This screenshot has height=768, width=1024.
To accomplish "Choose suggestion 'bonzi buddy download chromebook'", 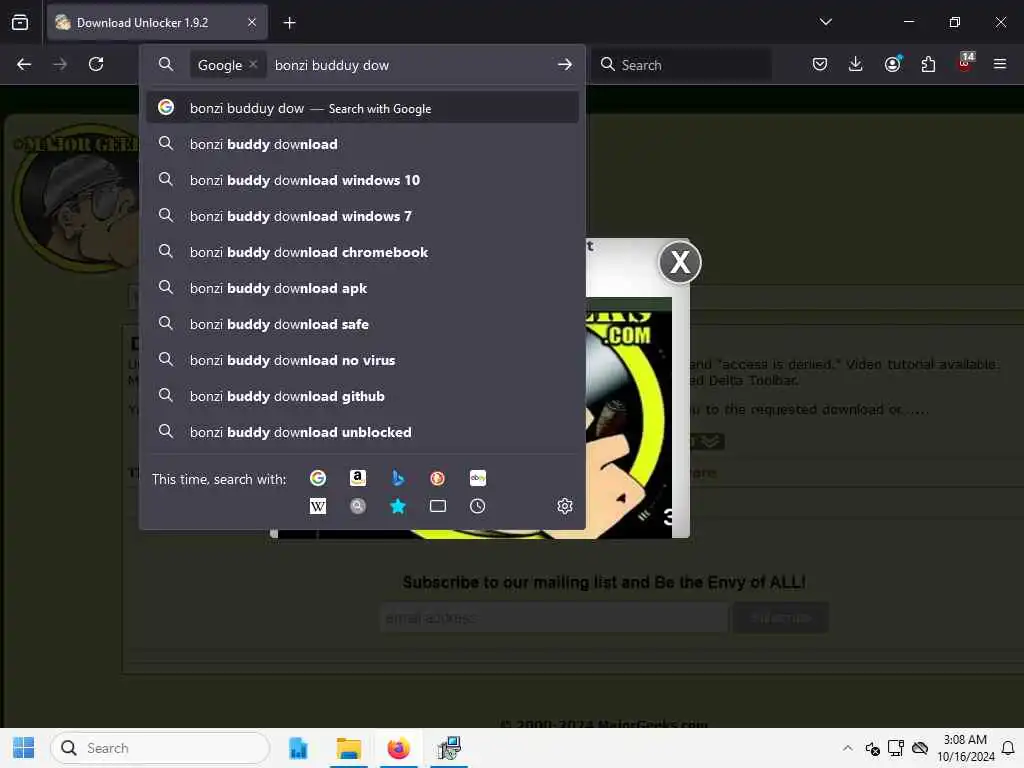I will point(362,251).
